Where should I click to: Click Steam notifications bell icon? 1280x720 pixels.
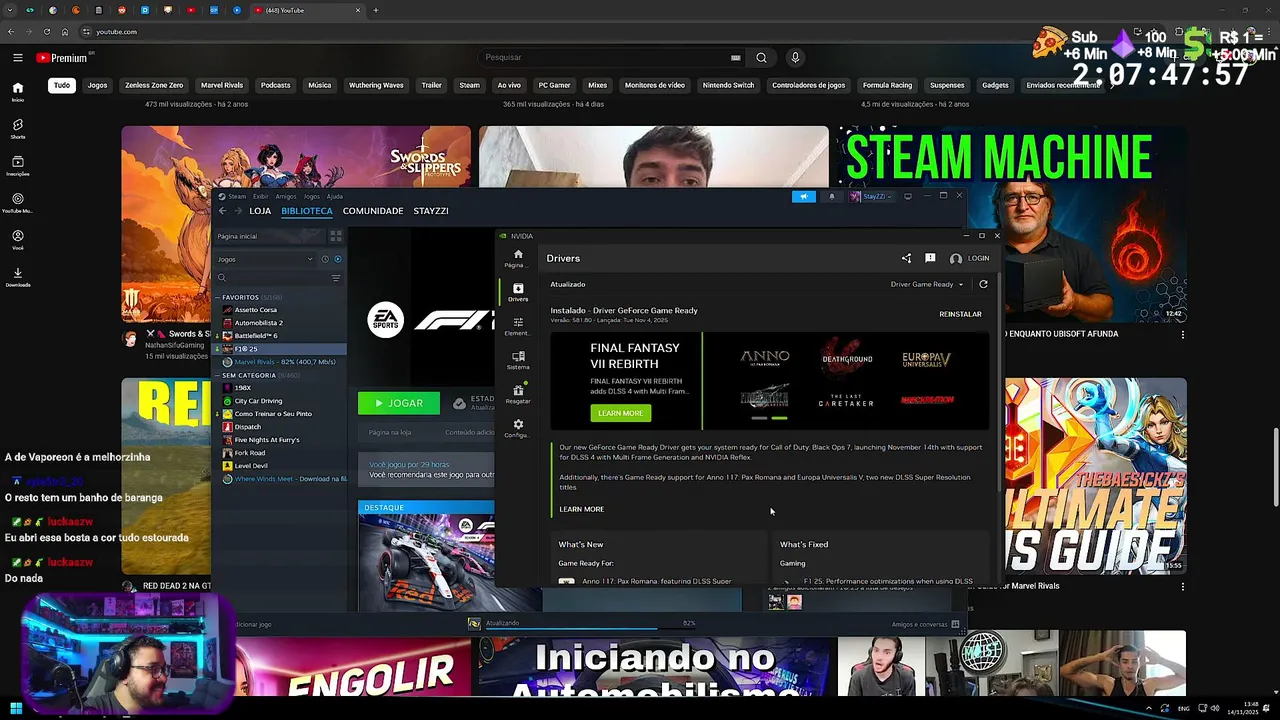831,197
